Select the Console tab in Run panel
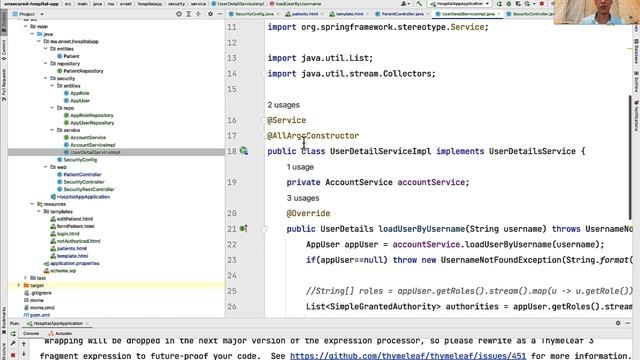 click(31, 333)
